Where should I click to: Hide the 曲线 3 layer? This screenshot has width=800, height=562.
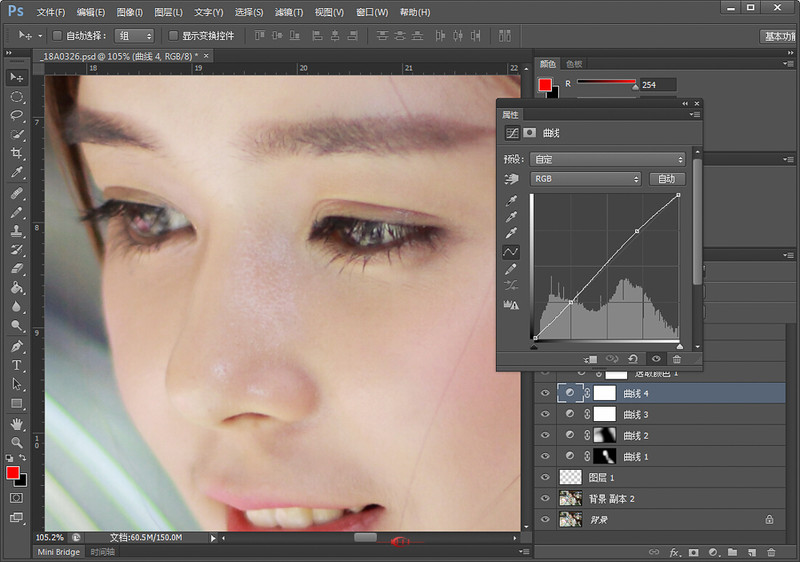point(545,414)
